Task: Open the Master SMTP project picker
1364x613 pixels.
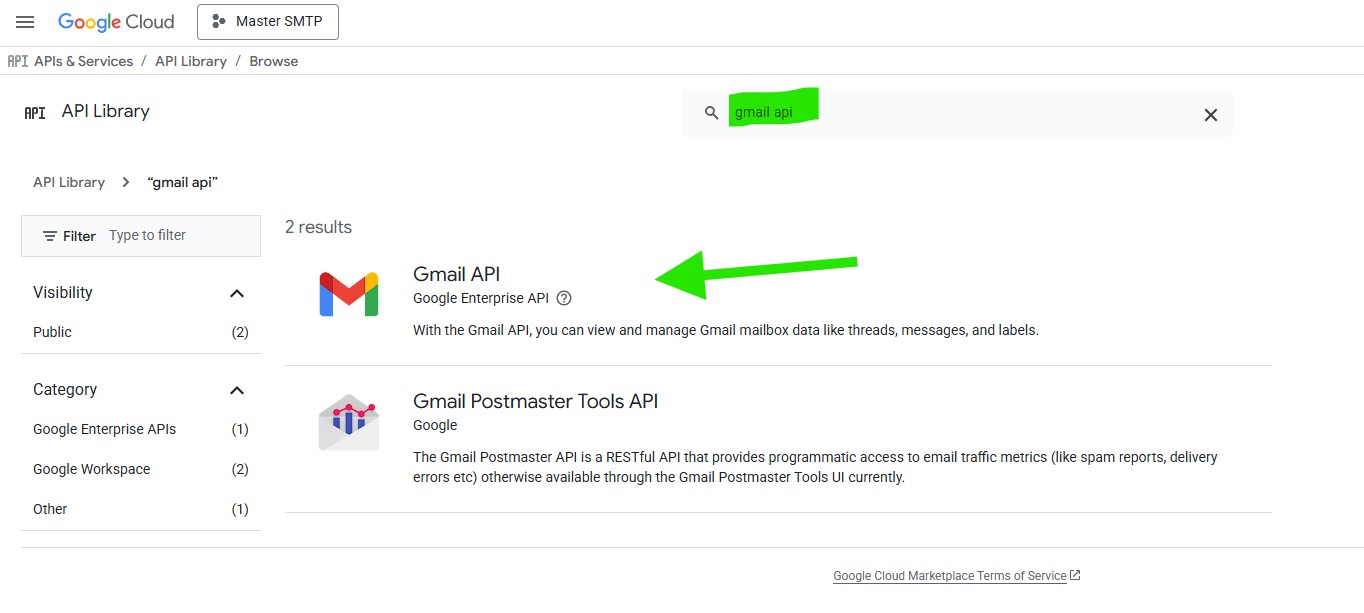Action: [267, 22]
